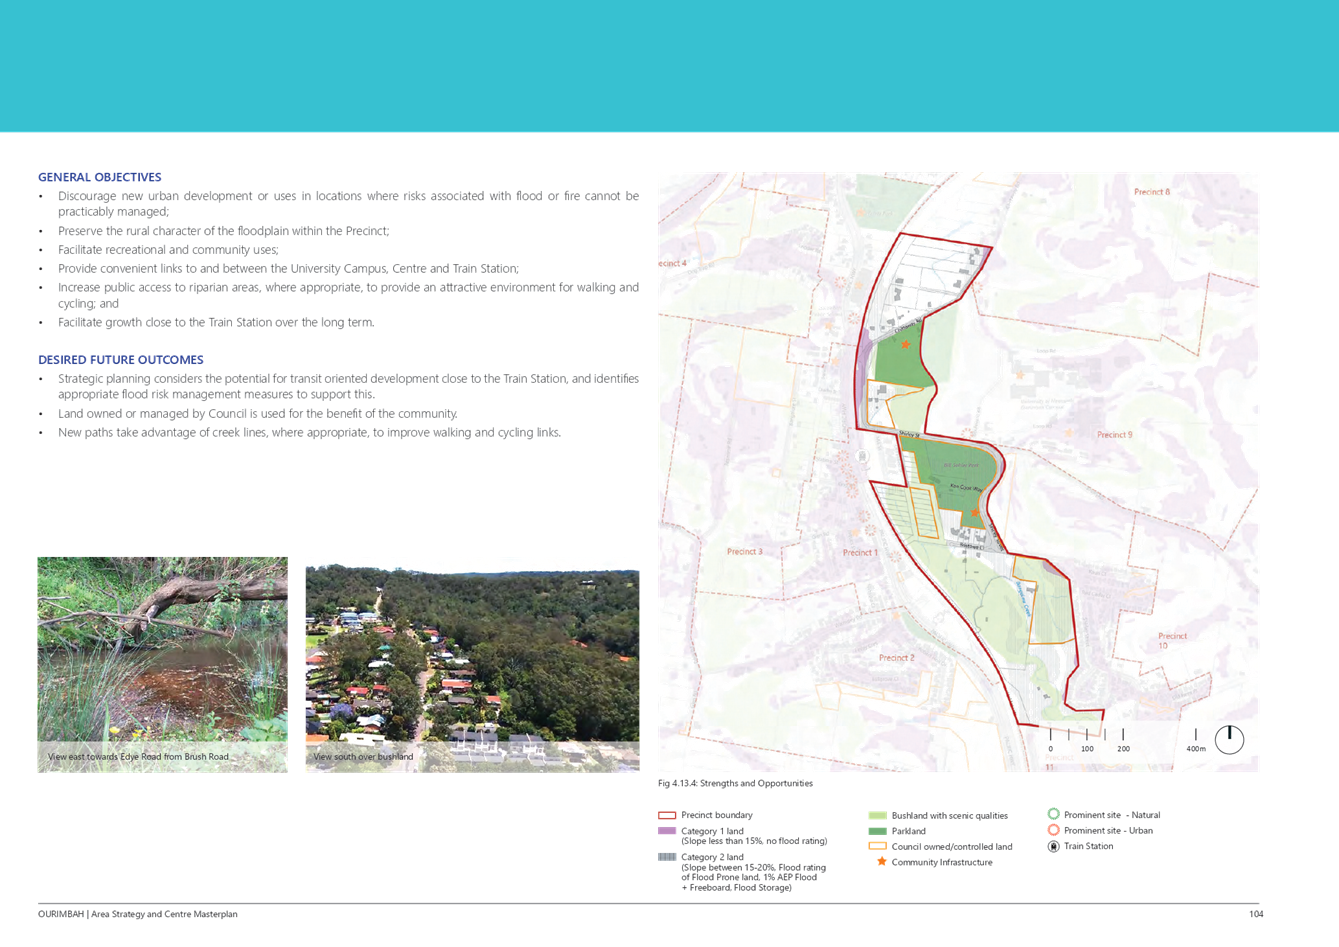
Task: Click the orange Community Infrastructure star in legend
Action: 881,861
